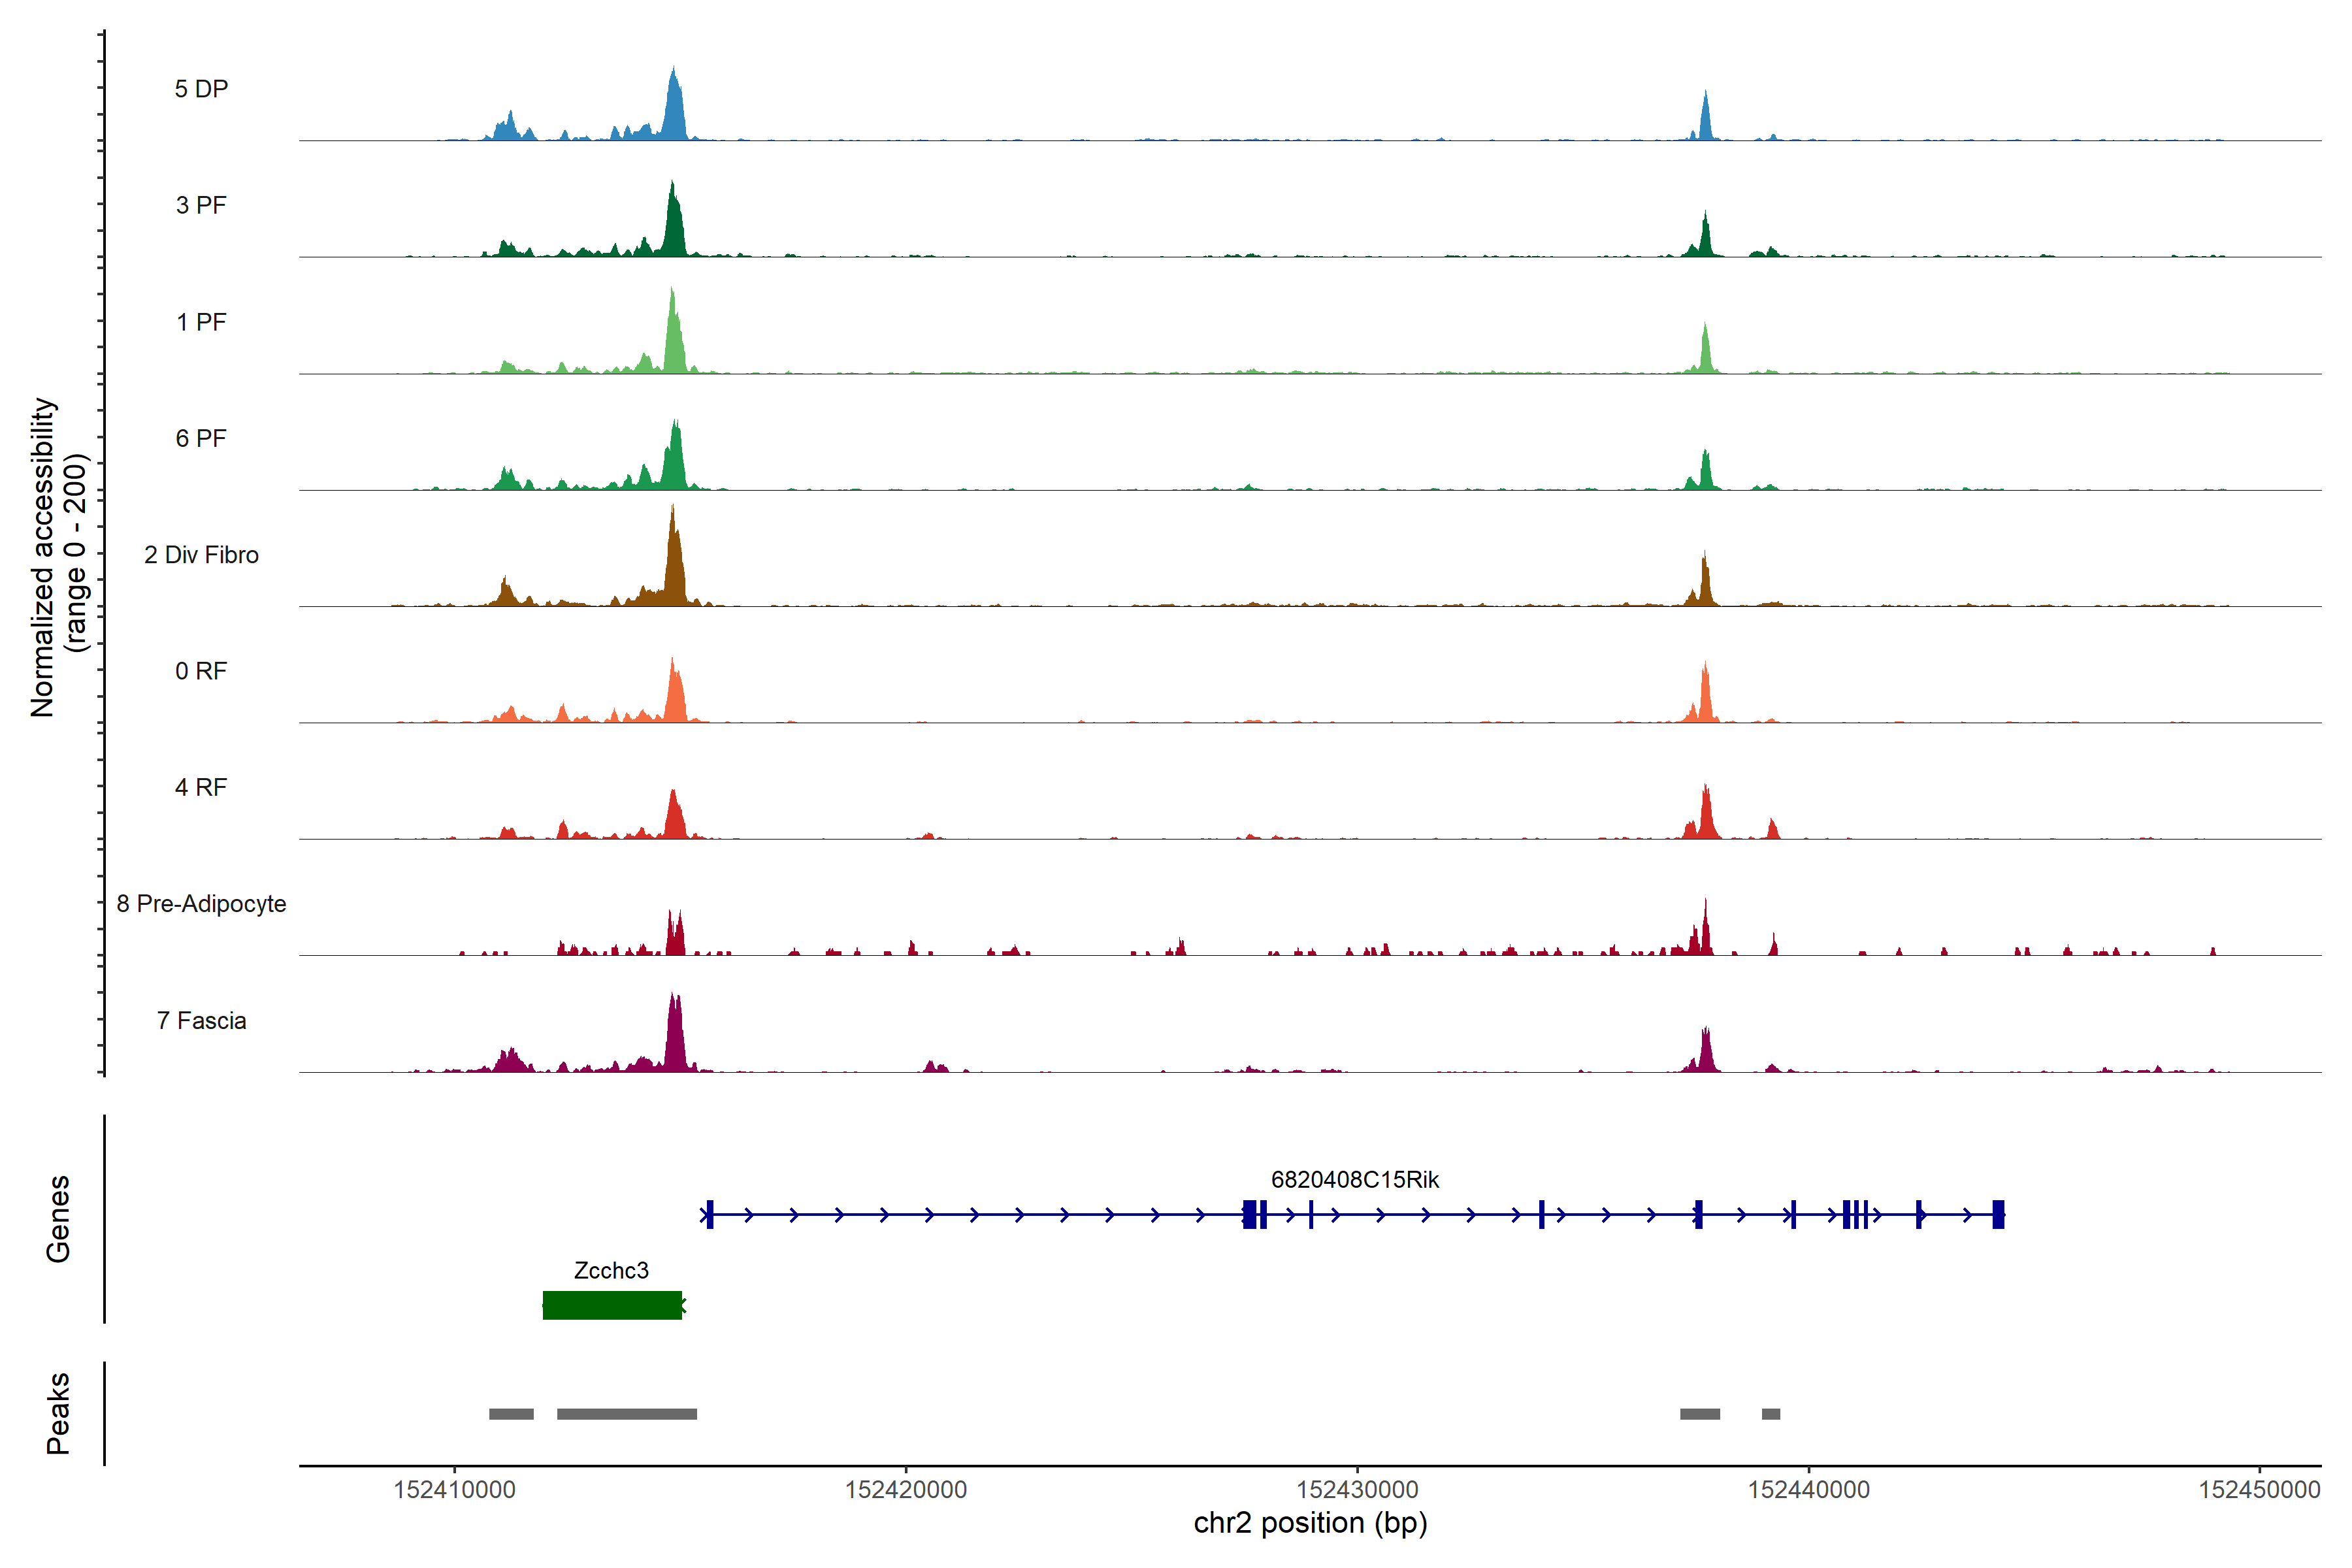
Task: Click the 2 Div Fibro track label
Action: (x=201, y=555)
